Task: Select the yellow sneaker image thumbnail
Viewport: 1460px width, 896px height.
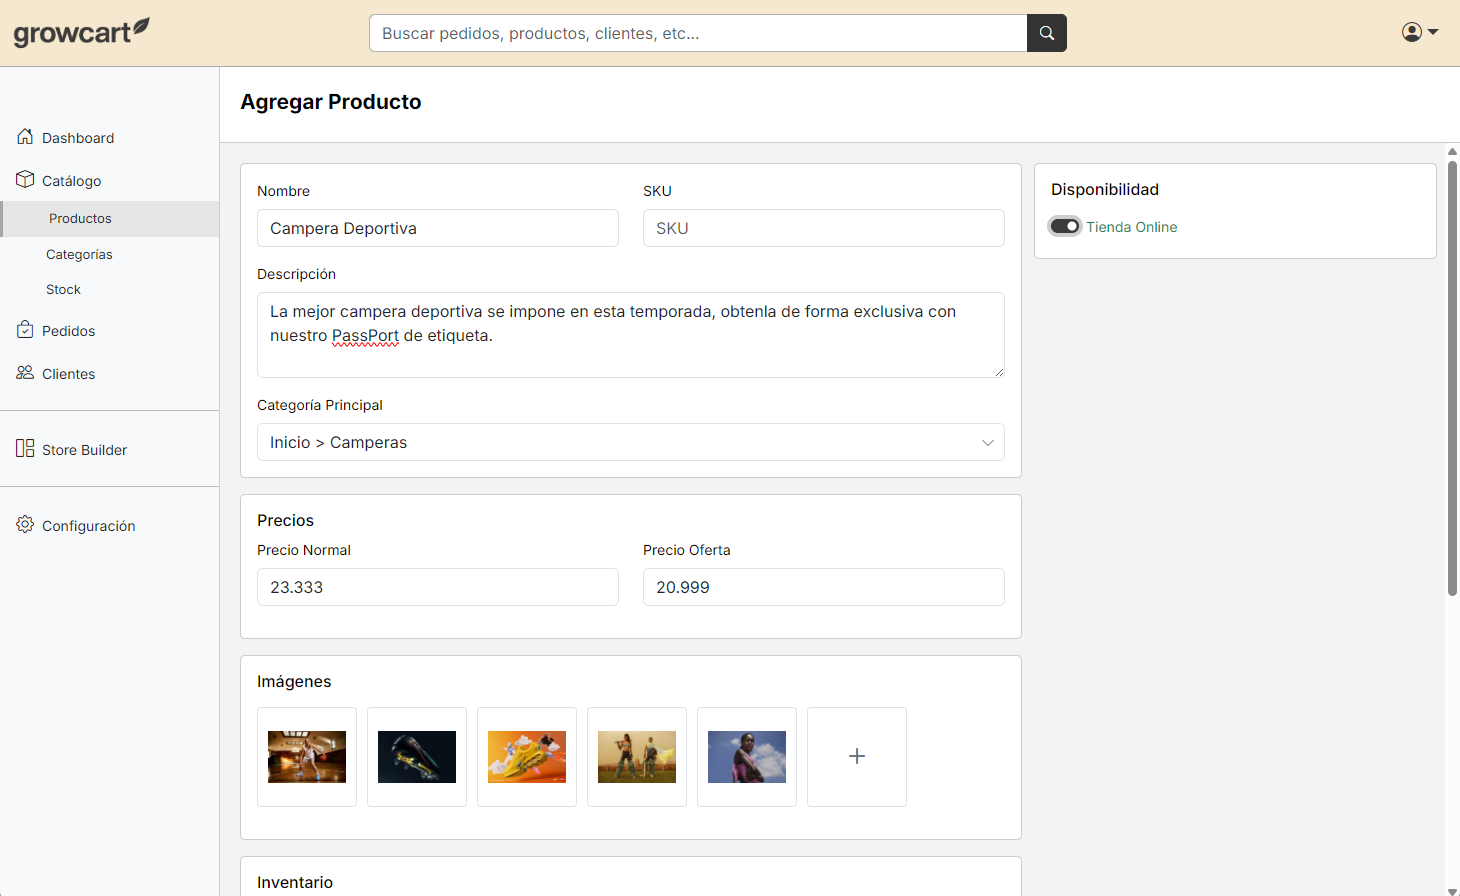Action: point(526,756)
